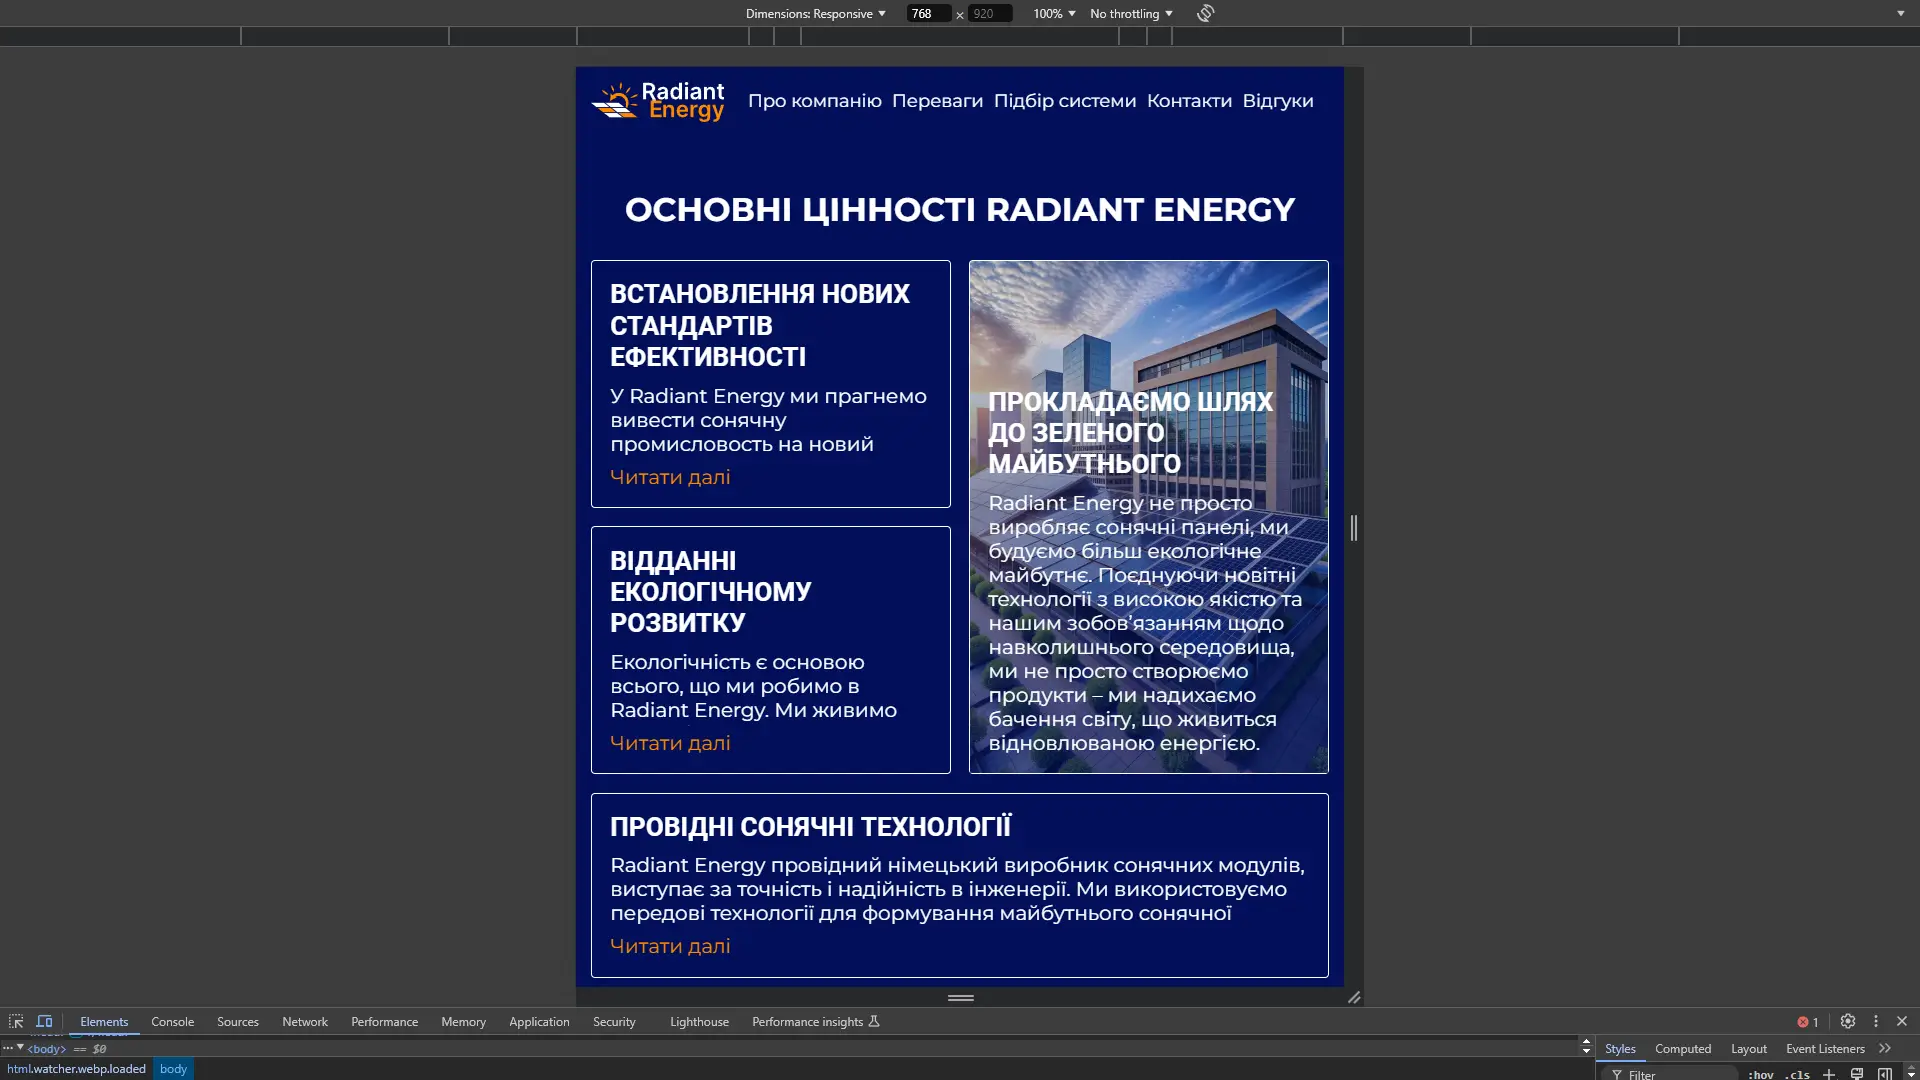Click Читати далі in ecological development card
Image resolution: width=1920 pixels, height=1080 pixels.
[670, 743]
